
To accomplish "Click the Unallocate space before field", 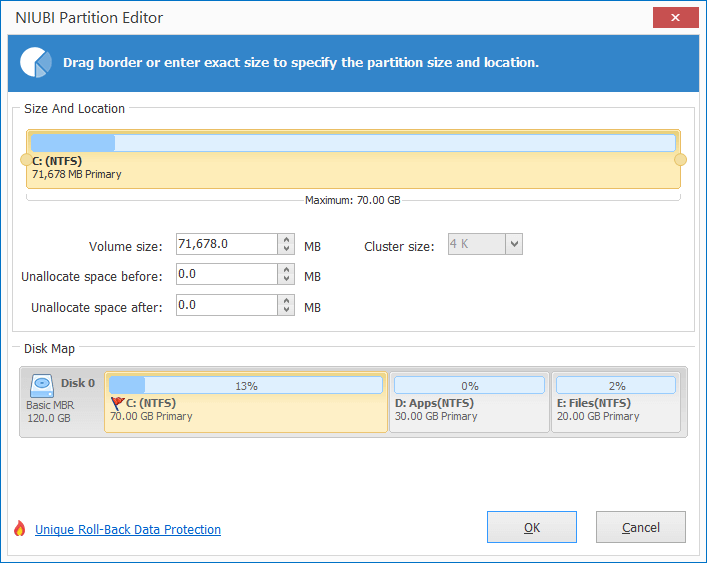I will (x=227, y=274).
